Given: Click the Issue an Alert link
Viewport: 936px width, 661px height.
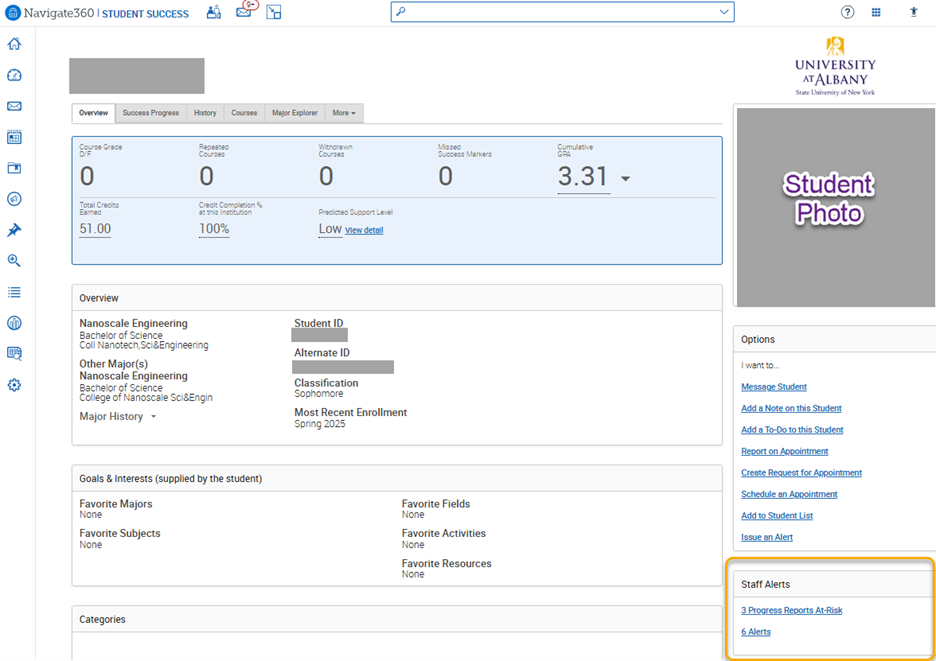Looking at the screenshot, I should pos(766,537).
